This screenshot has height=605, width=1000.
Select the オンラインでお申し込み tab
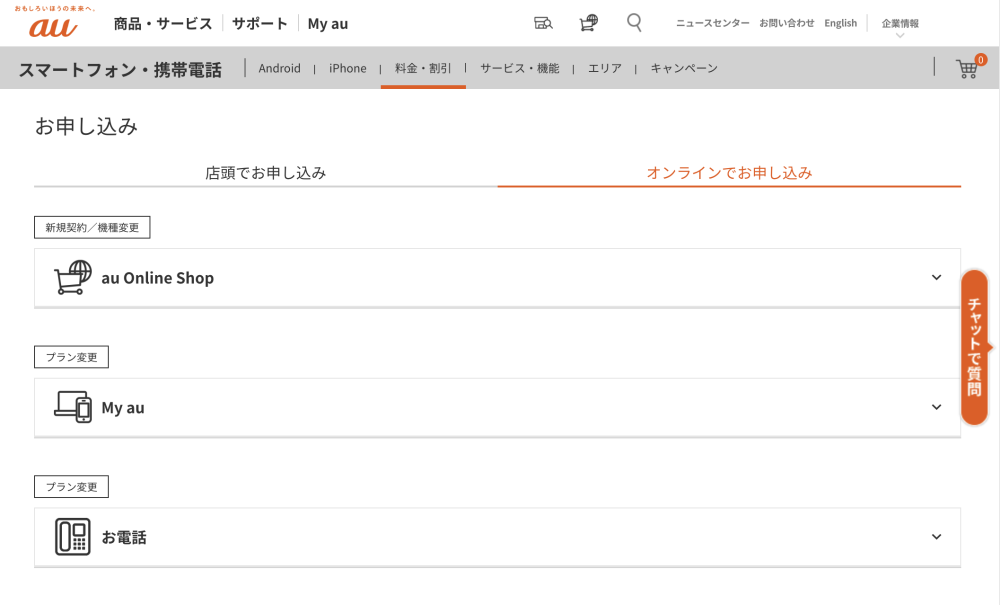(x=729, y=172)
